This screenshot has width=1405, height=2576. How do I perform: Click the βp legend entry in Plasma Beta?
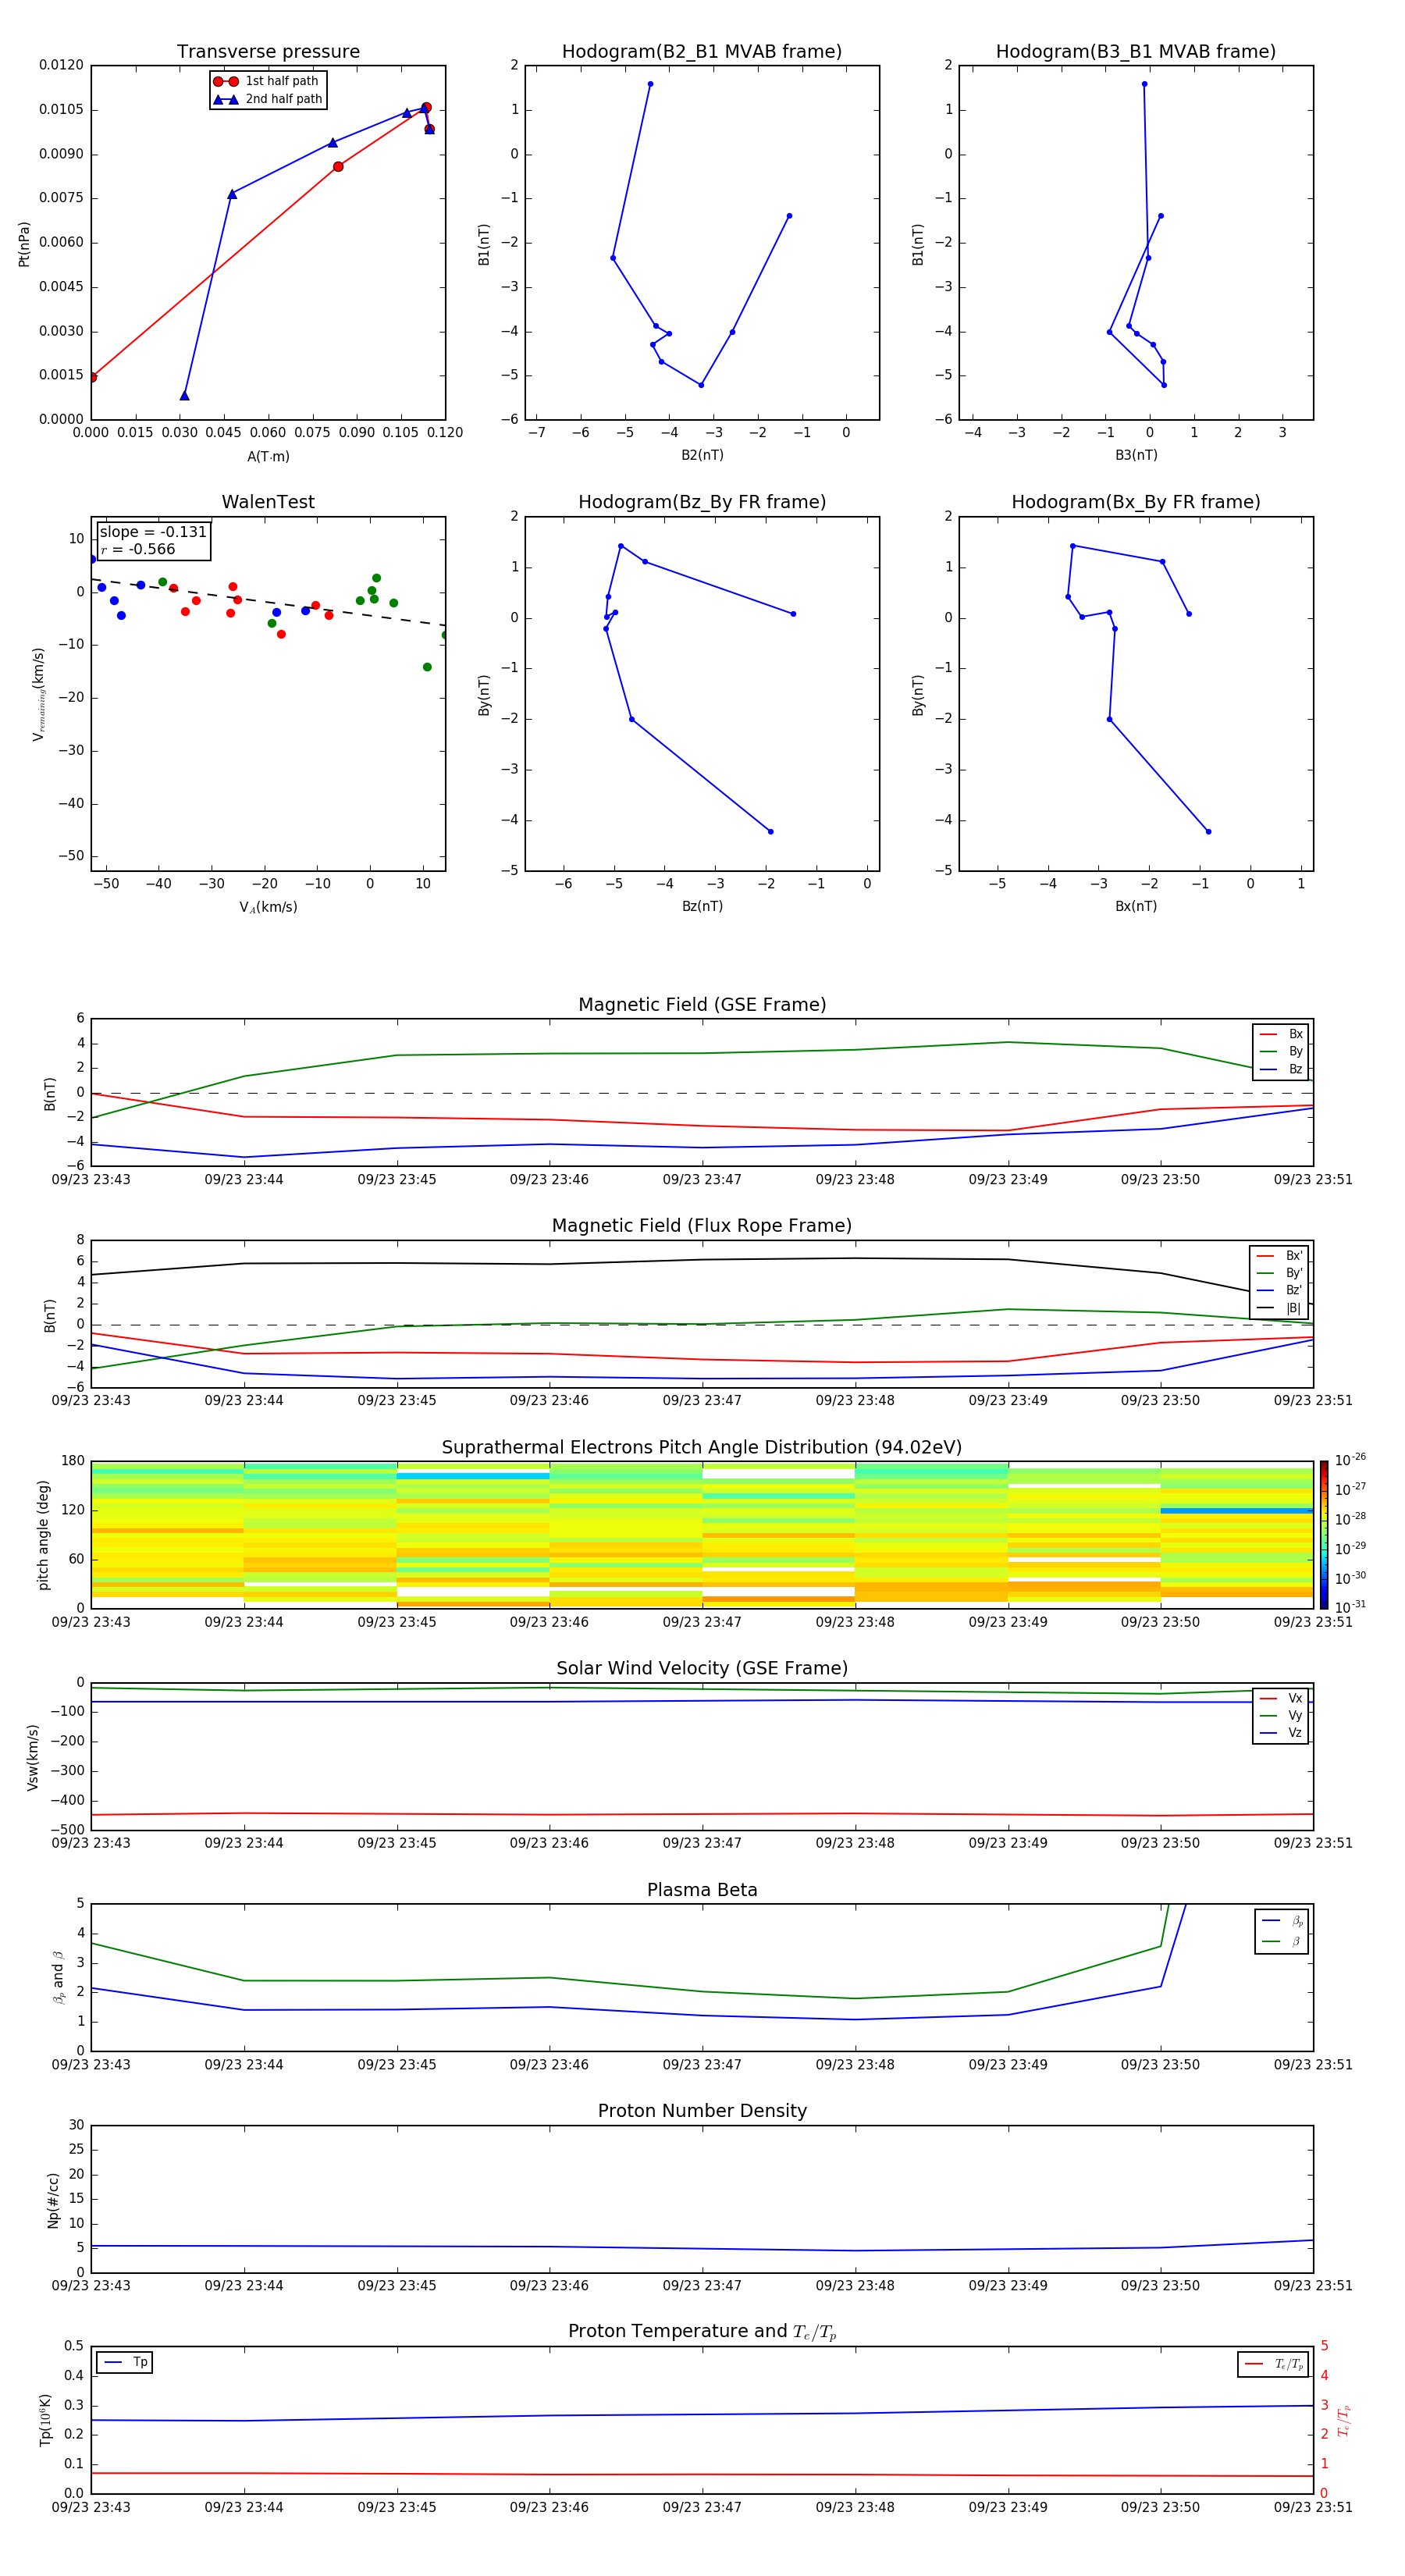click(x=1282, y=1921)
